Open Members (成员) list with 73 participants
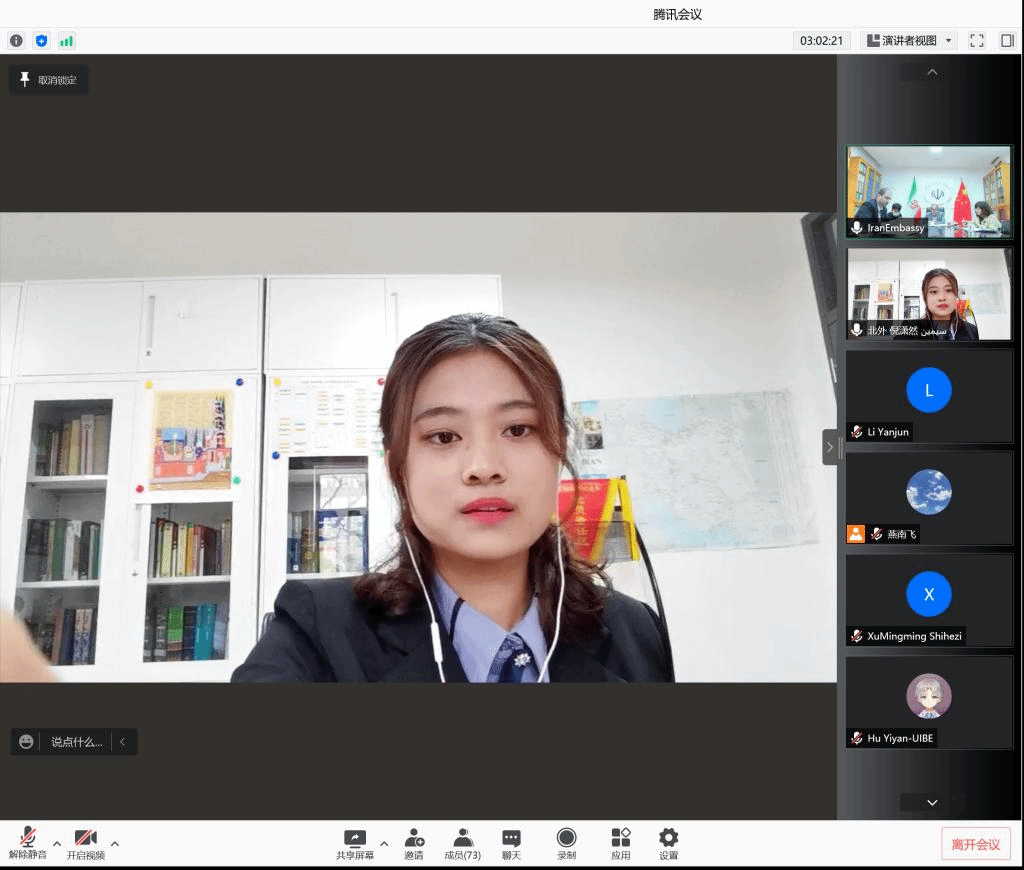Image resolution: width=1024 pixels, height=870 pixels. 463,844
